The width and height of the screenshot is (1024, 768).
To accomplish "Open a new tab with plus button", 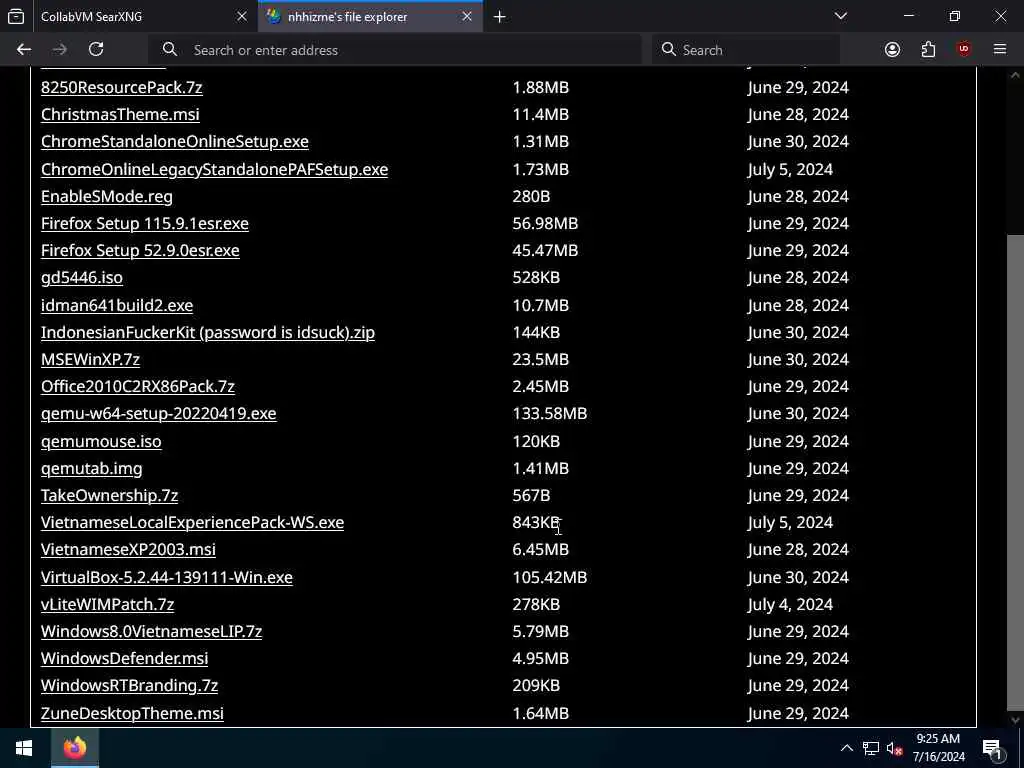I will point(500,17).
